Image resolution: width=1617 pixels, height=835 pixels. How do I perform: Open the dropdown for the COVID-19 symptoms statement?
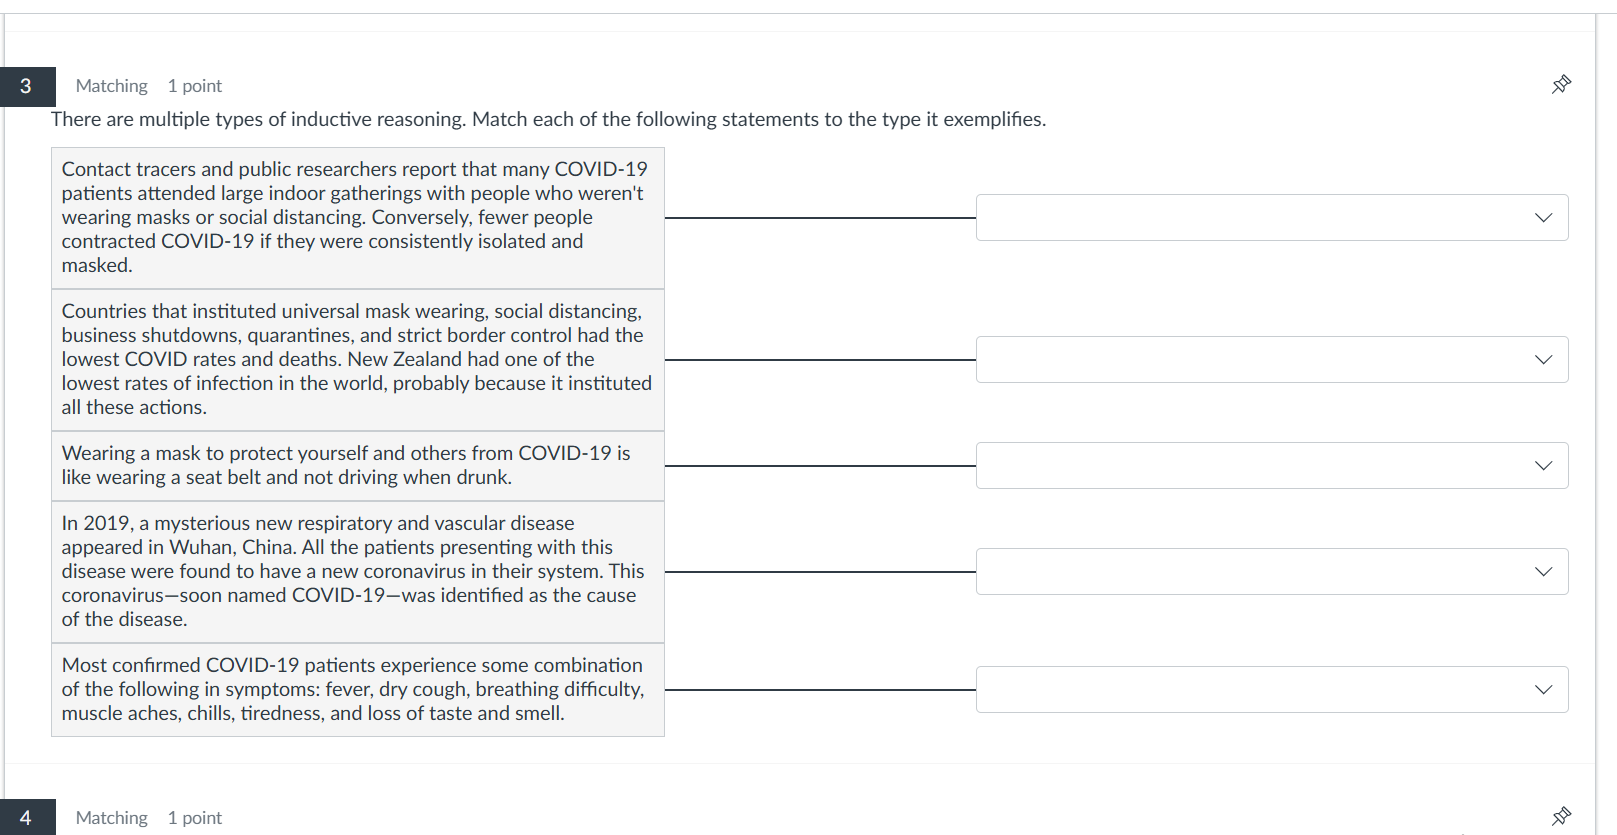click(x=1270, y=689)
